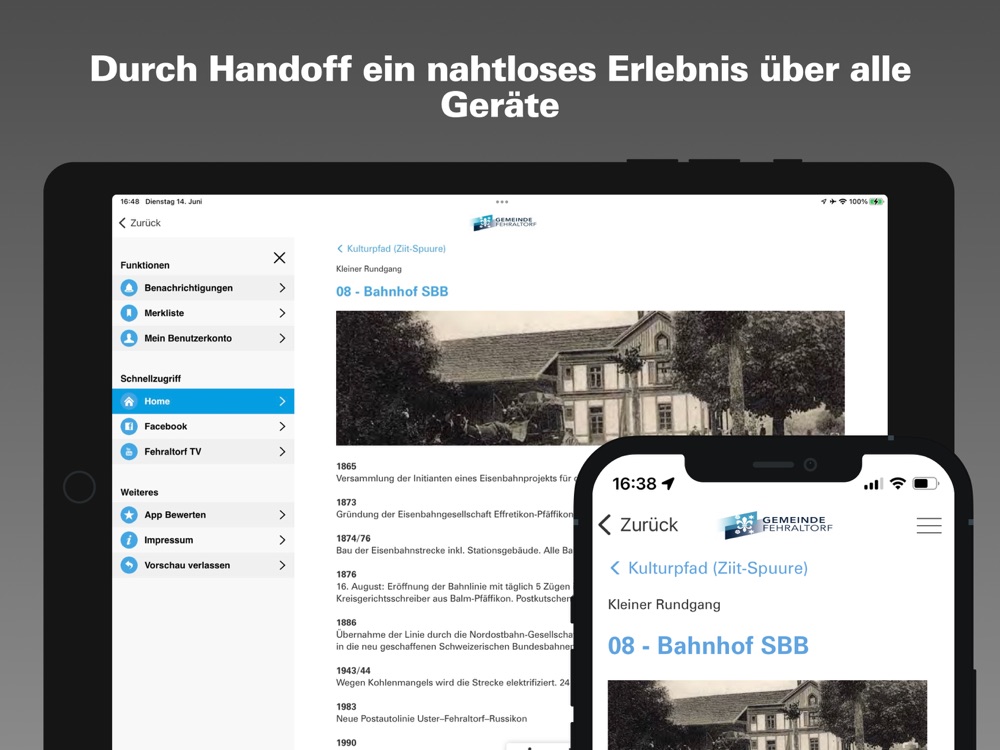Expand the Benachrichtigungen chevron arrow
Viewport: 1000px width, 750px height.
click(x=282, y=288)
